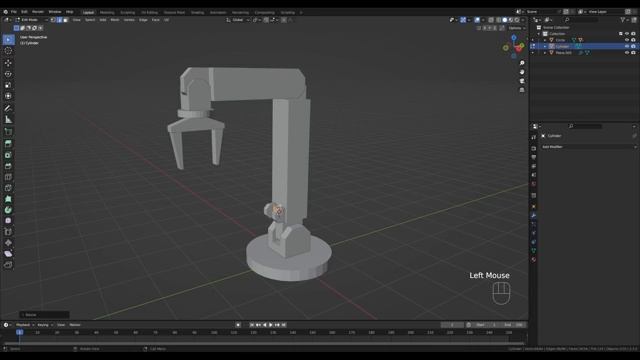Switch to the Sculpting workspace tab
Image resolution: width=640 pixels, height=360 pixels.
click(x=128, y=12)
